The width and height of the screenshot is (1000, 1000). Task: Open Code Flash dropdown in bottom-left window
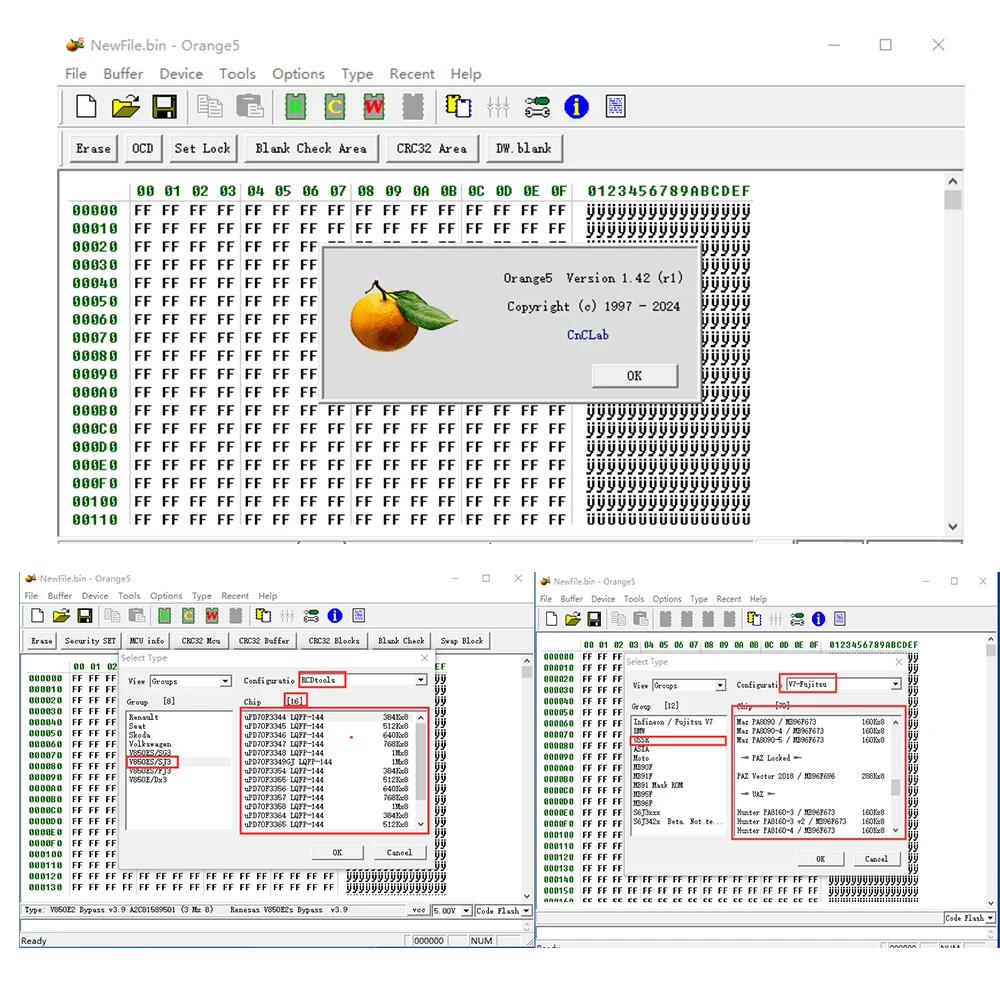tap(526, 911)
